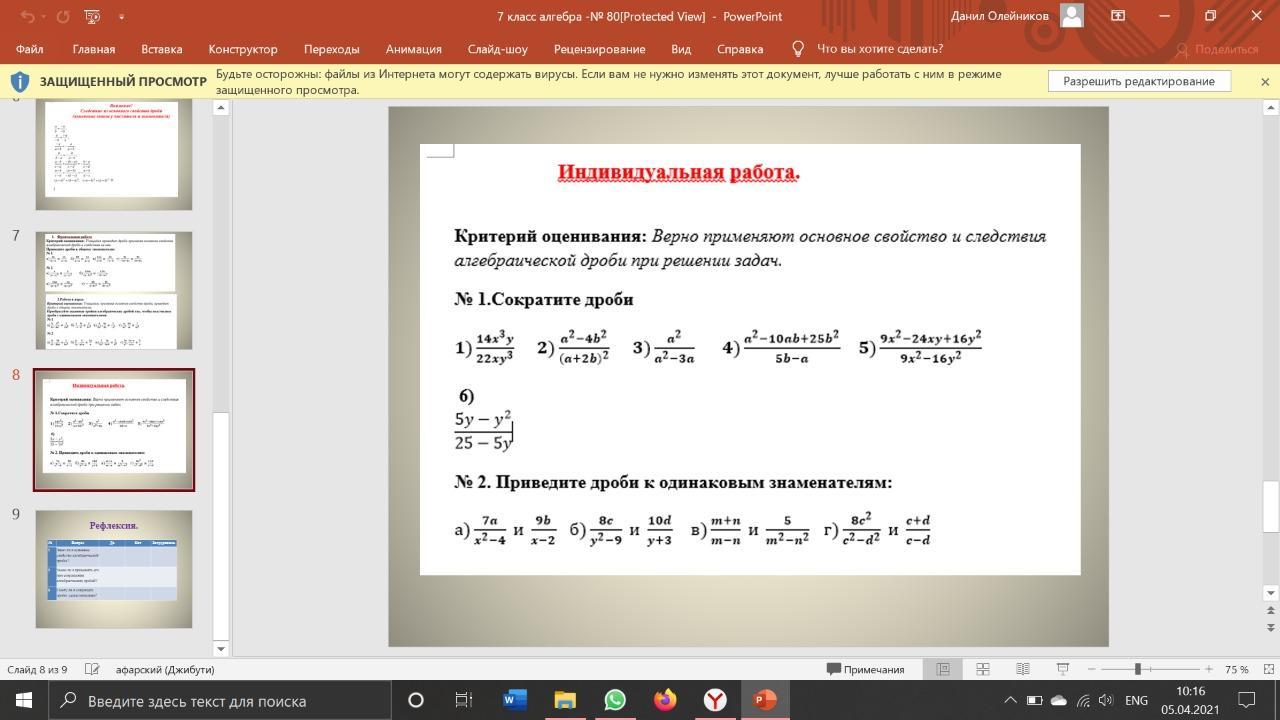Toggle the Примечания comments pane

[x=866, y=669]
